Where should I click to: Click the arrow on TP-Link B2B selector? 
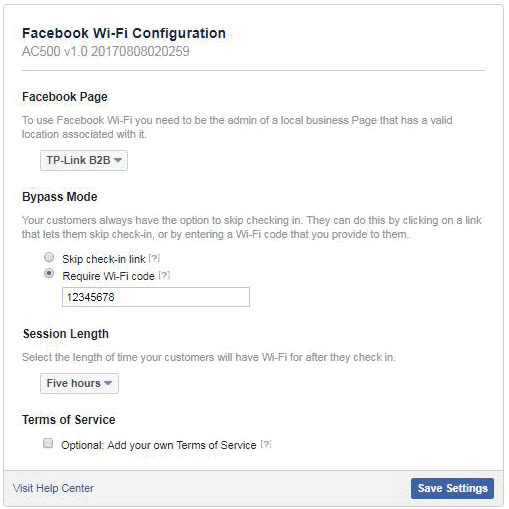118,160
